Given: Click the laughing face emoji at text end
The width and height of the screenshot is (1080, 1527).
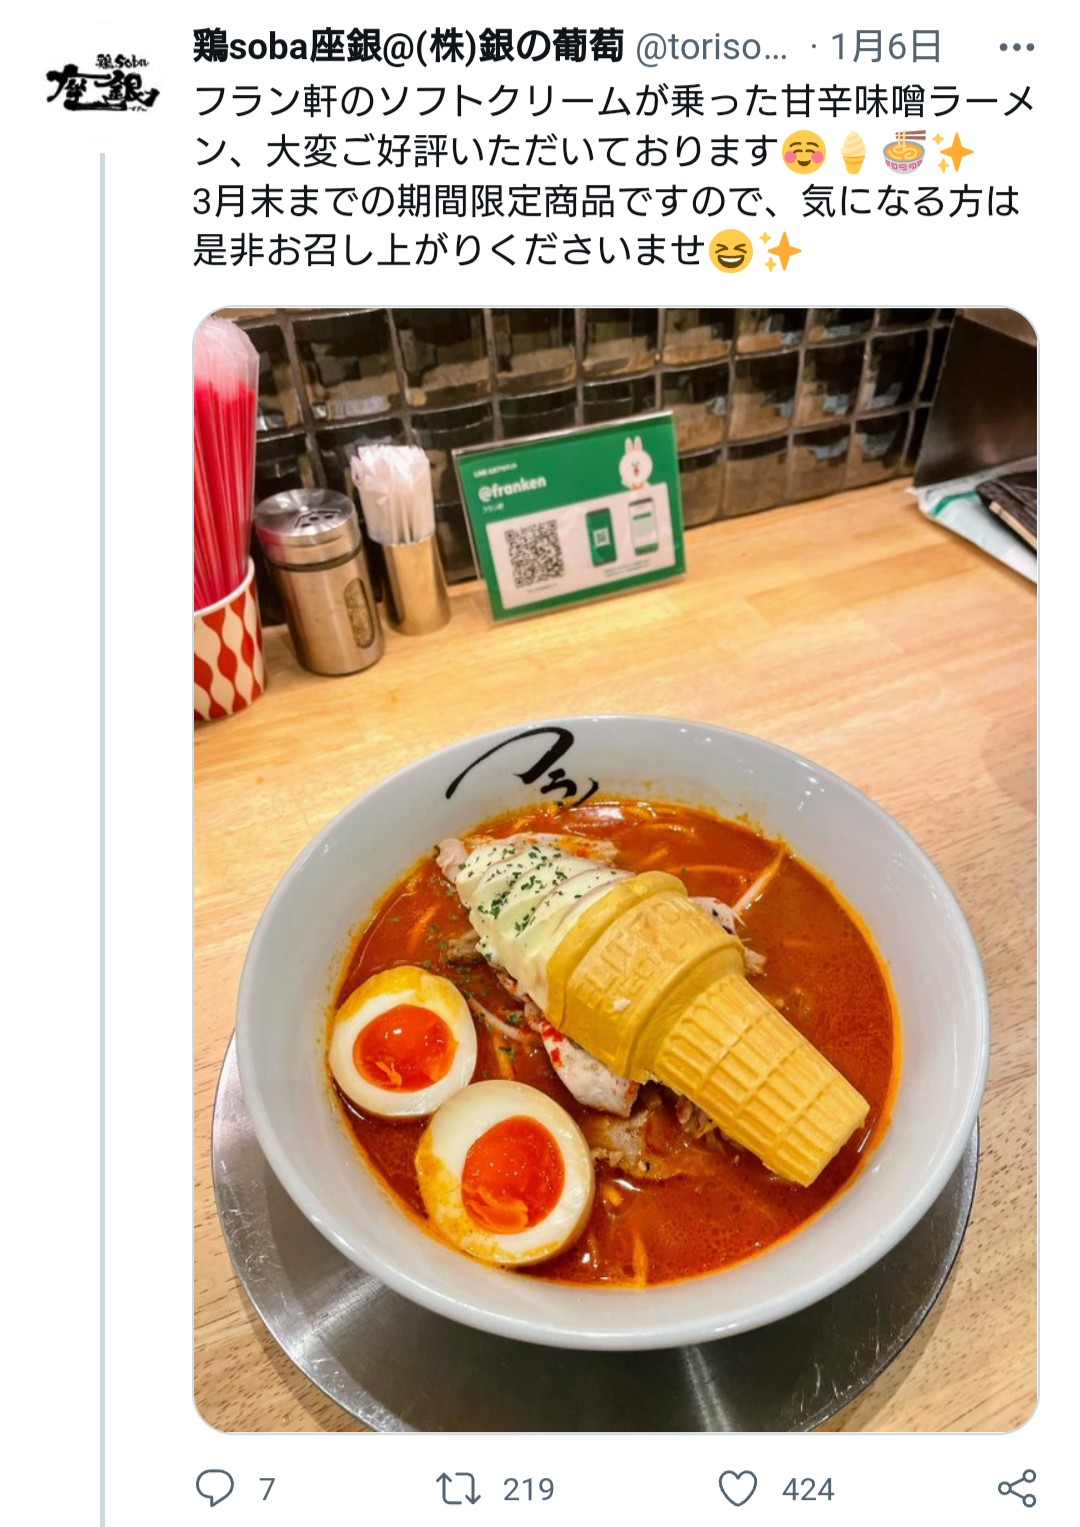Looking at the screenshot, I should pos(730,251).
